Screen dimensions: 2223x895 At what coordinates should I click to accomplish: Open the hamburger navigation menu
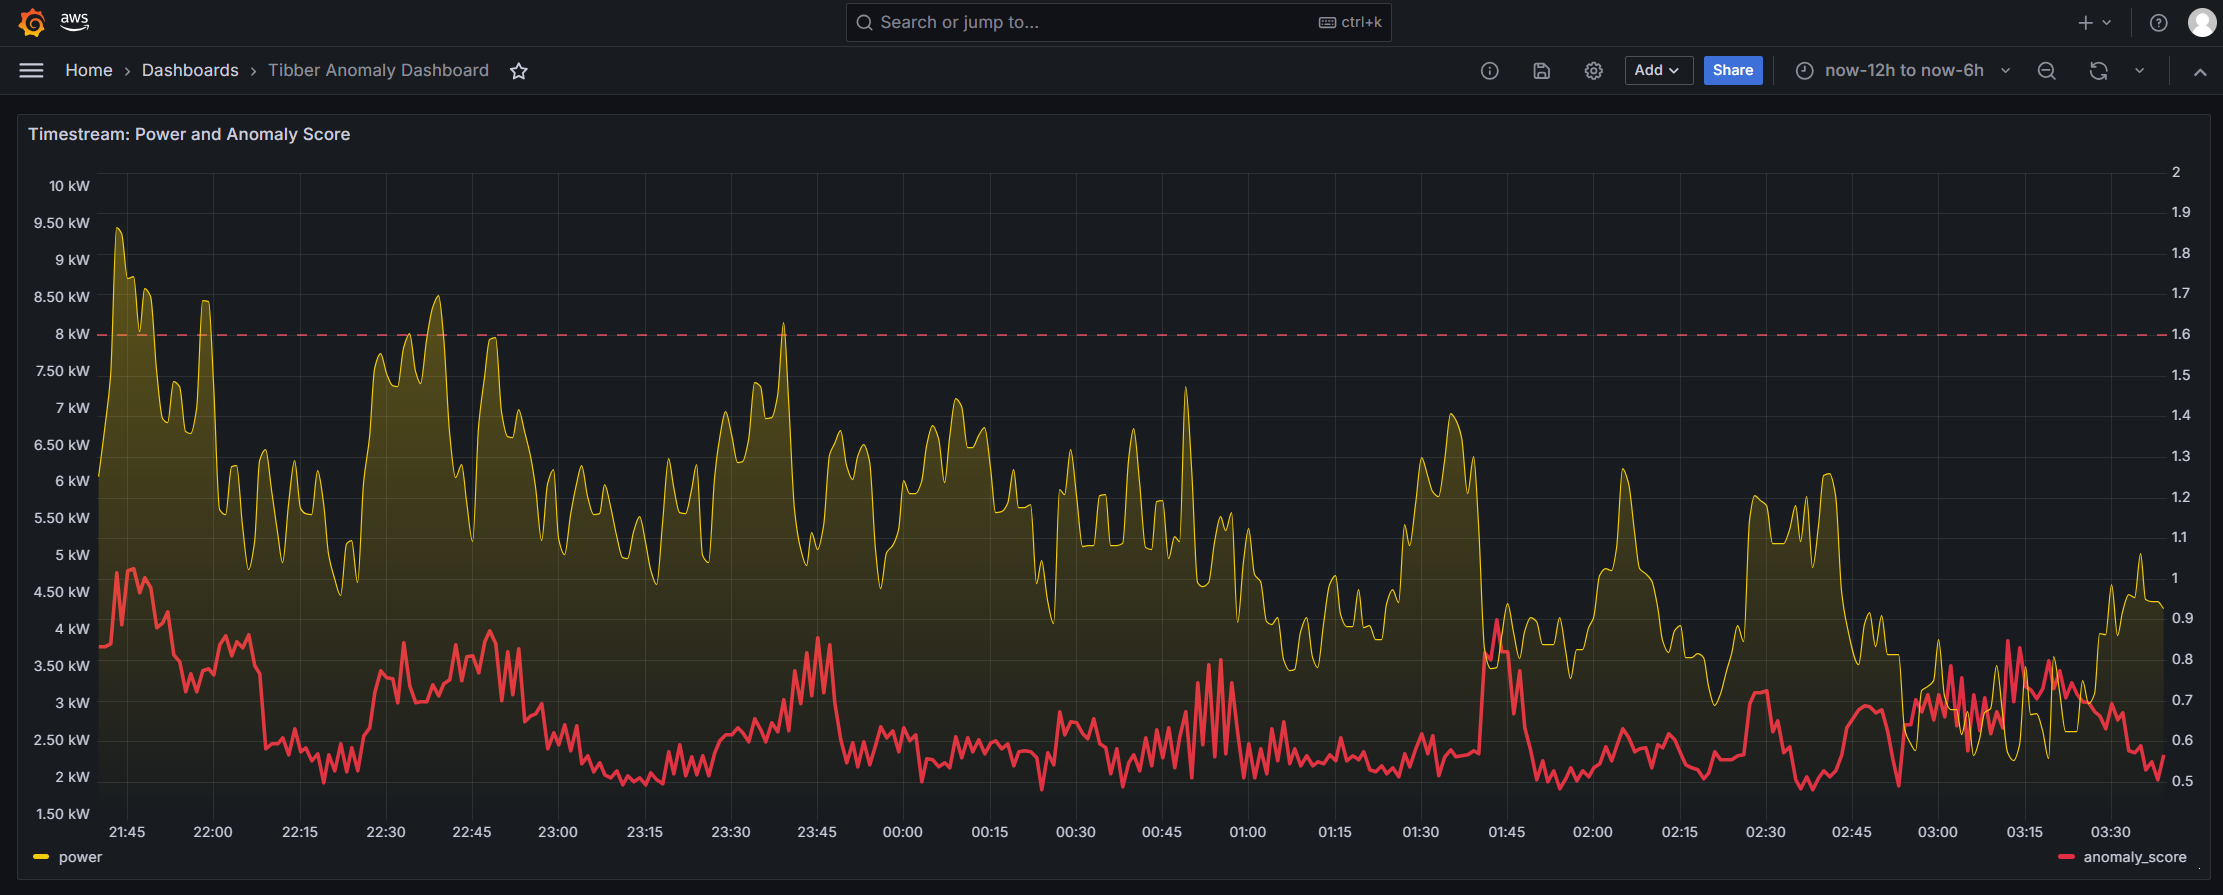click(x=32, y=70)
